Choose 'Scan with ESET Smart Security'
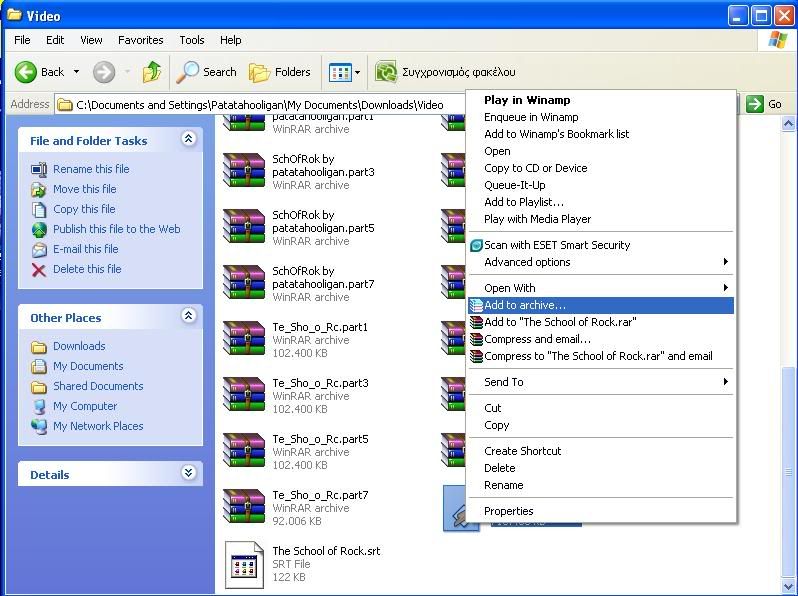Image resolution: width=798 pixels, height=596 pixels. pos(557,245)
